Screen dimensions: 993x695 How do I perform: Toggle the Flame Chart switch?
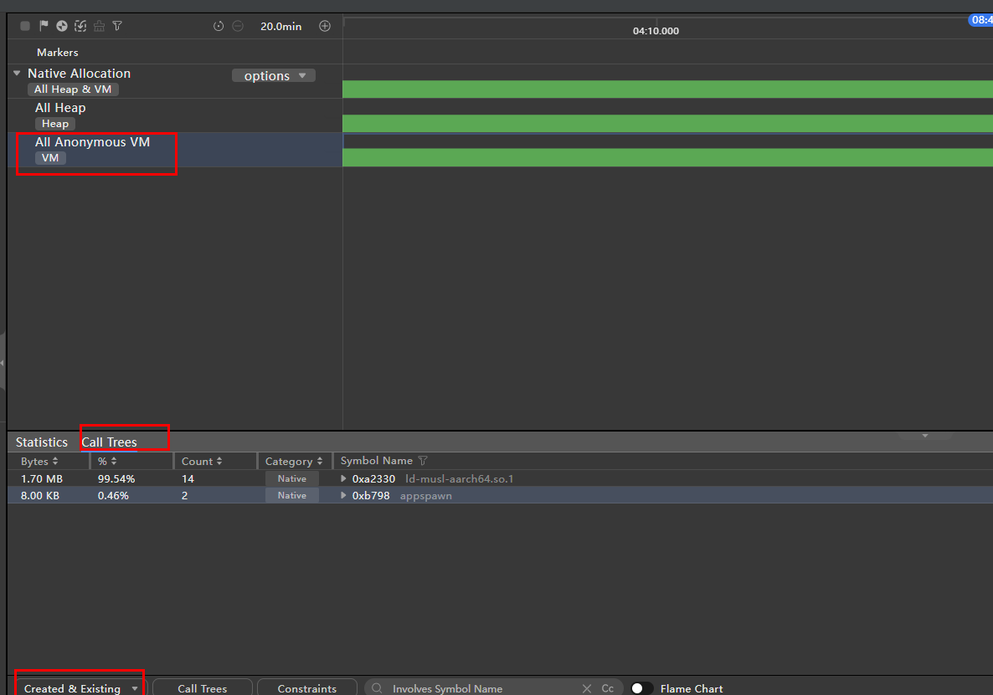(x=641, y=688)
